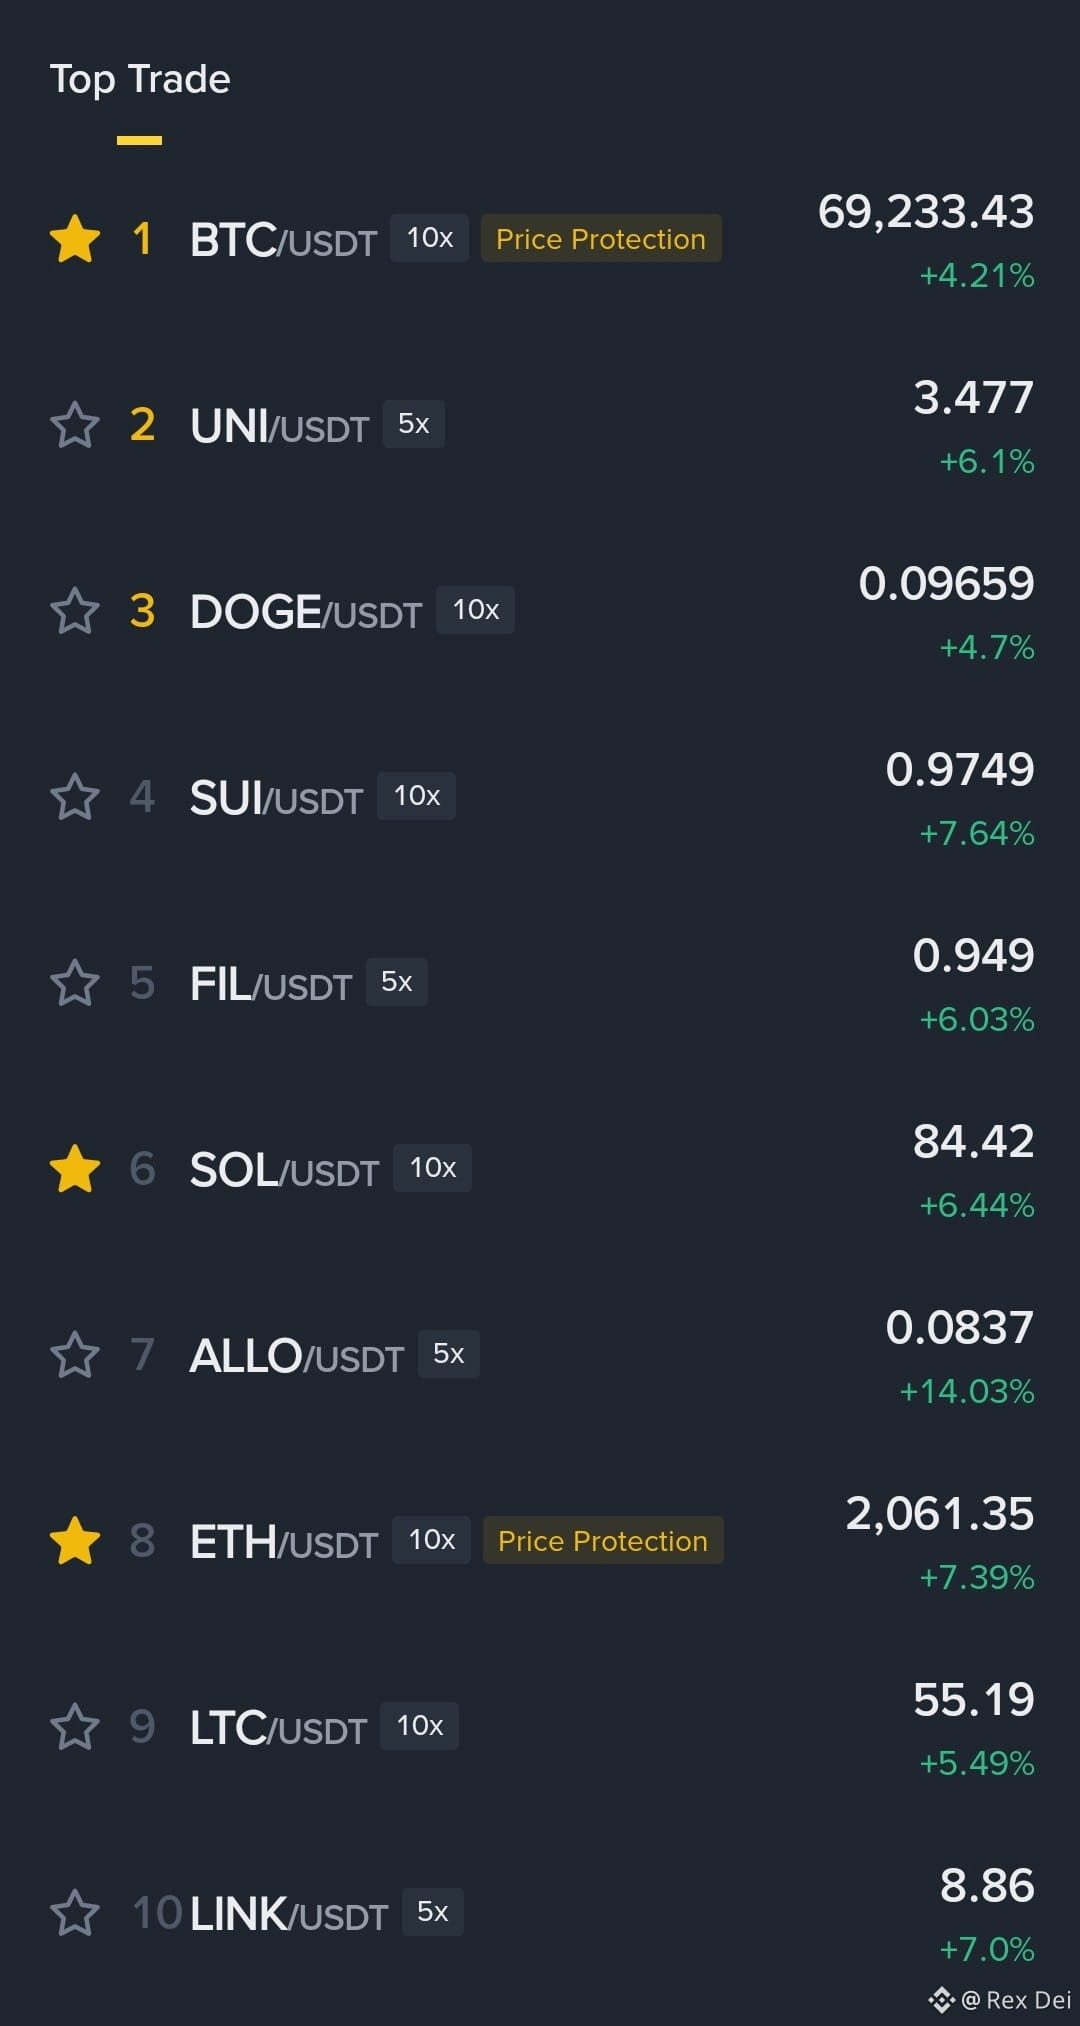Screen dimensions: 1080x2026
Task: Add DOGE/USDT to favorites via star
Action: [75, 611]
